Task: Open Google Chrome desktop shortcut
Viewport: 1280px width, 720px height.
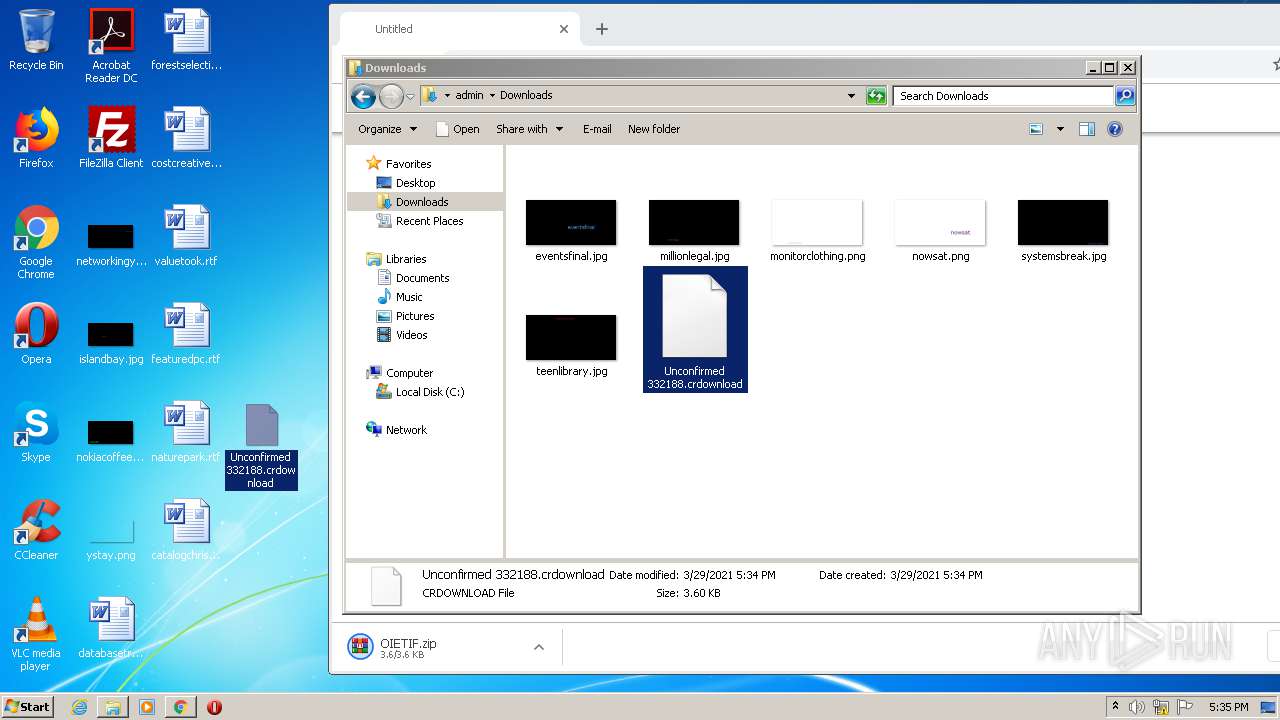Action: pos(36,243)
